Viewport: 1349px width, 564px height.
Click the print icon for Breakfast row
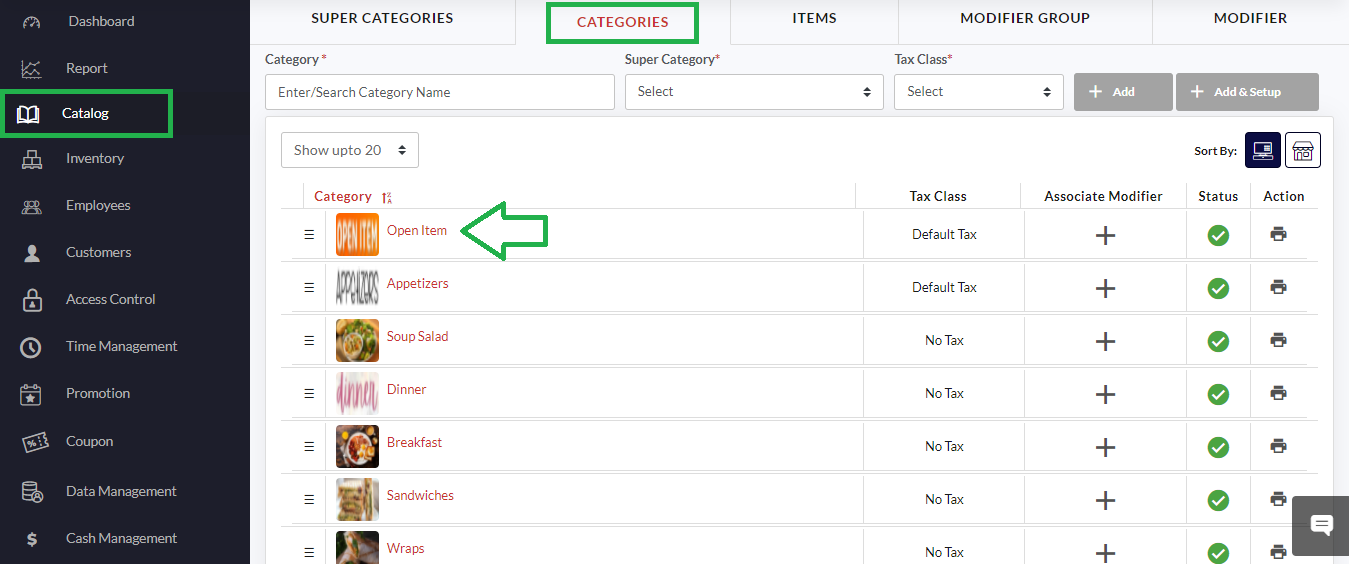[x=1278, y=446]
